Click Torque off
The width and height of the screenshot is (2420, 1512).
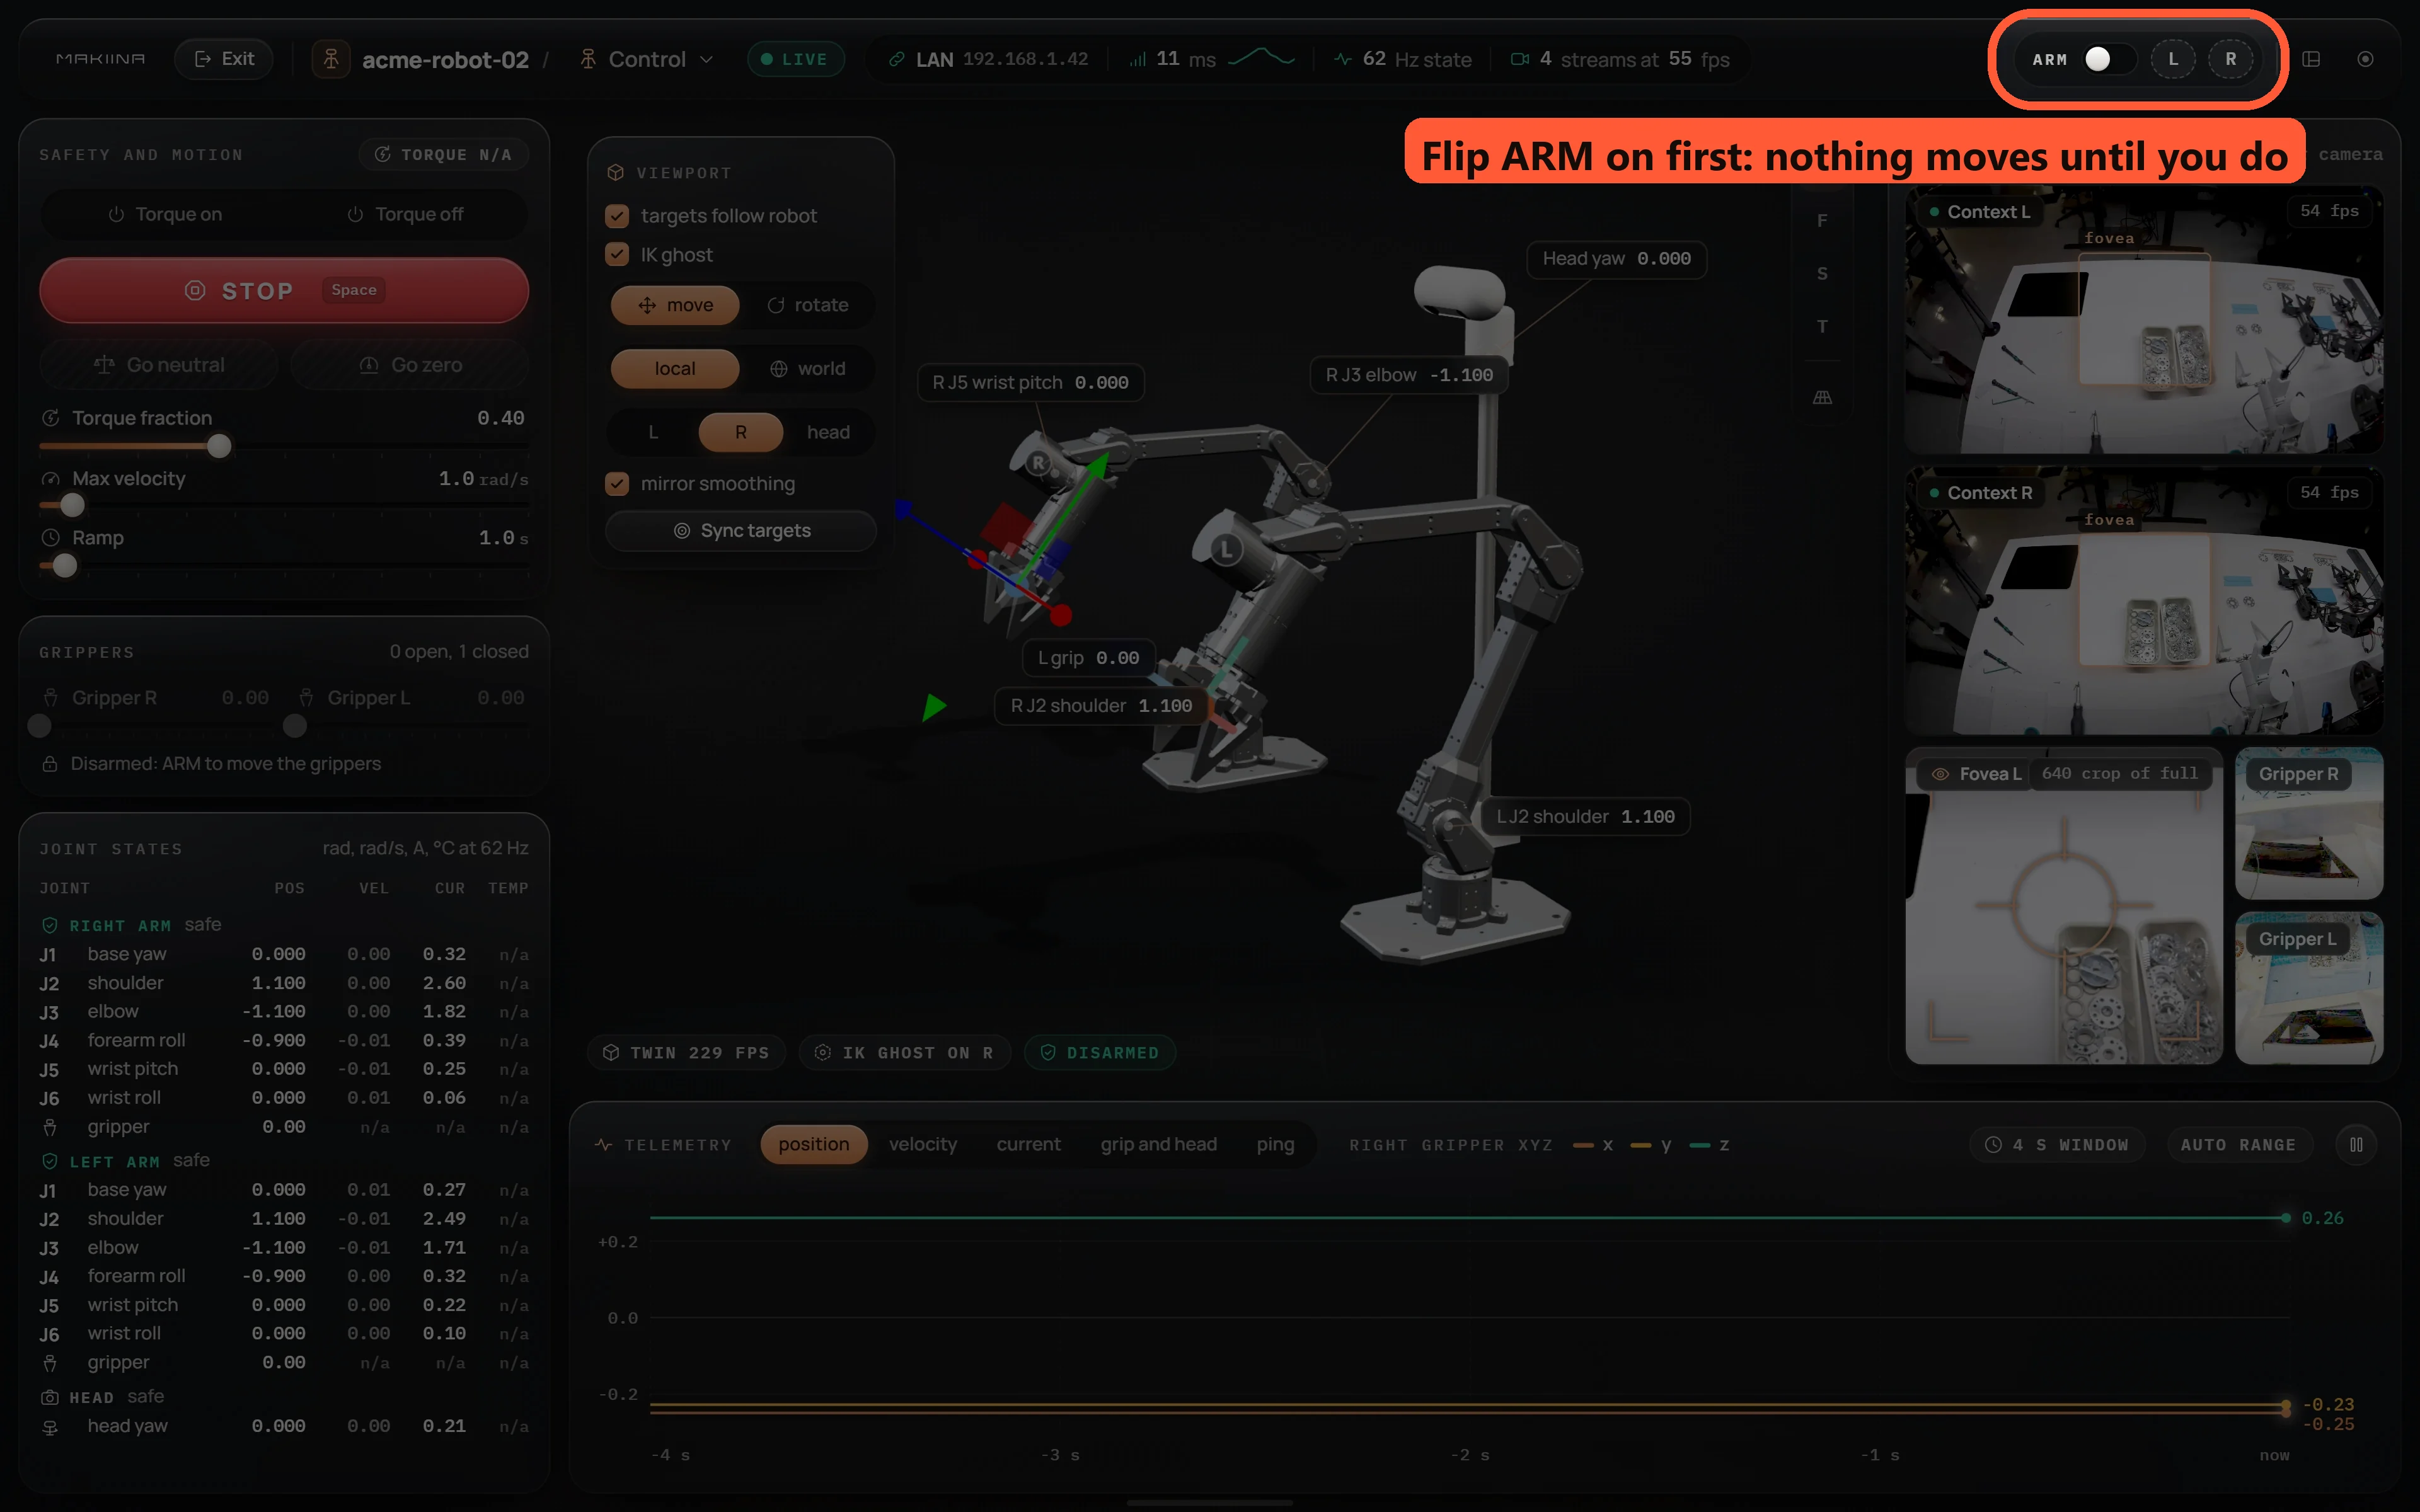[x=404, y=214]
